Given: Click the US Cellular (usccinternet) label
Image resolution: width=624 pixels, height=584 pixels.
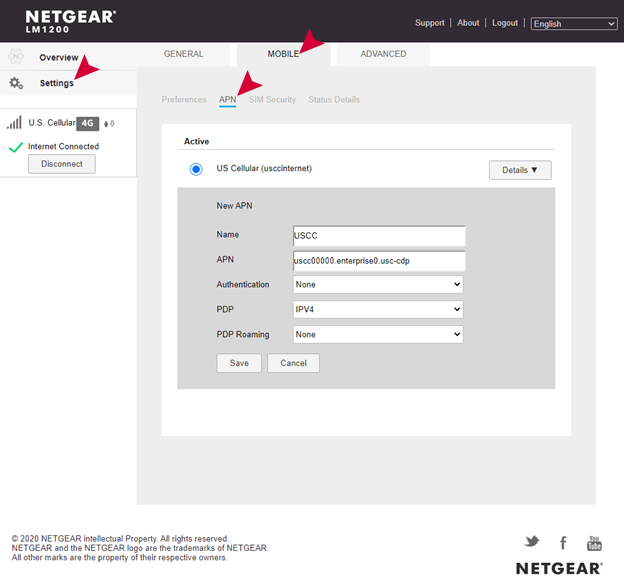Looking at the screenshot, I should (264, 168).
